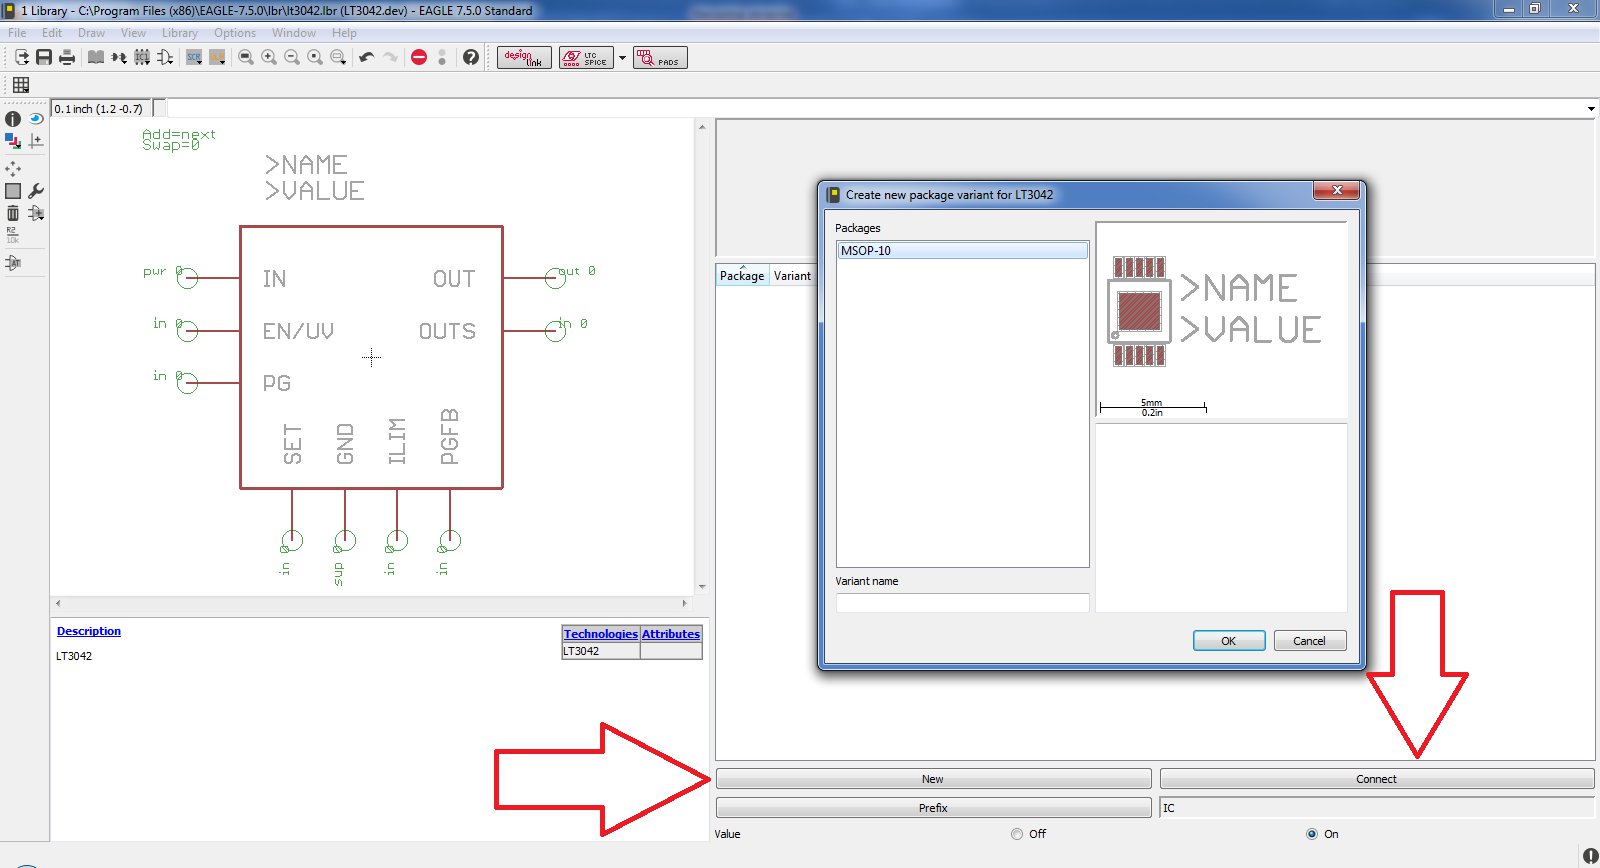This screenshot has width=1600, height=868.
Task: Save the library with the floppy icon
Action: [x=44, y=57]
